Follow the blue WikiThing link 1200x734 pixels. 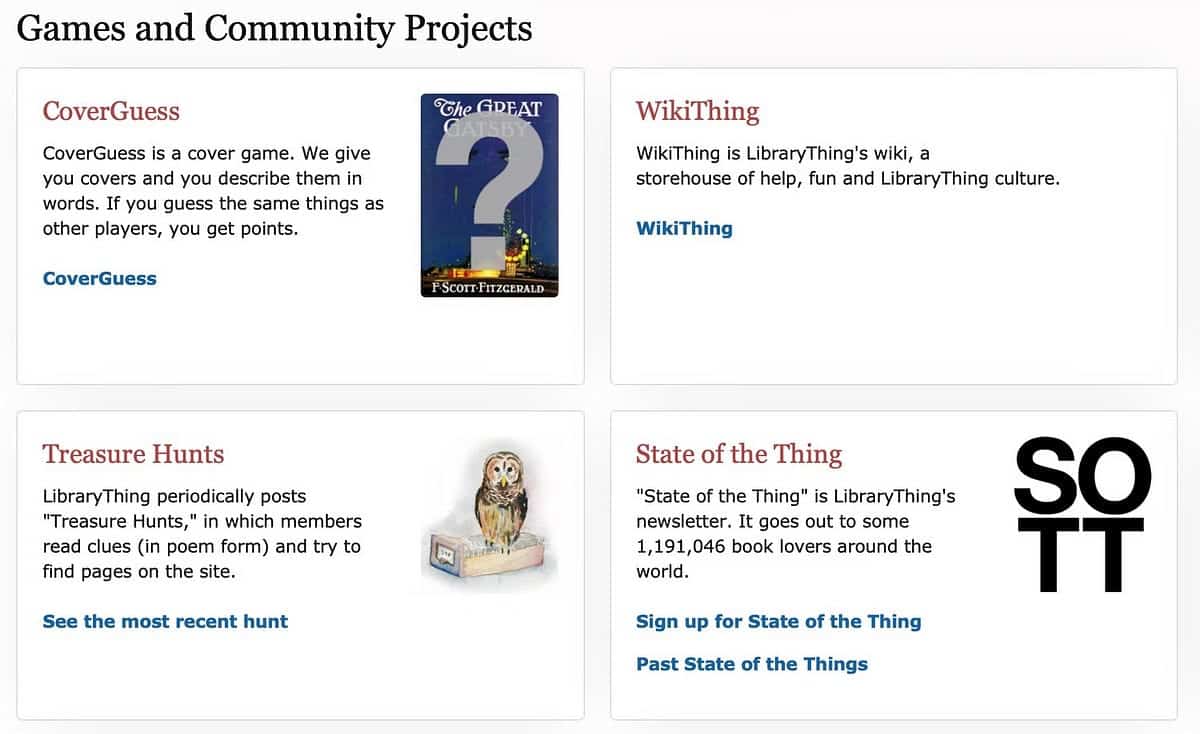684,228
